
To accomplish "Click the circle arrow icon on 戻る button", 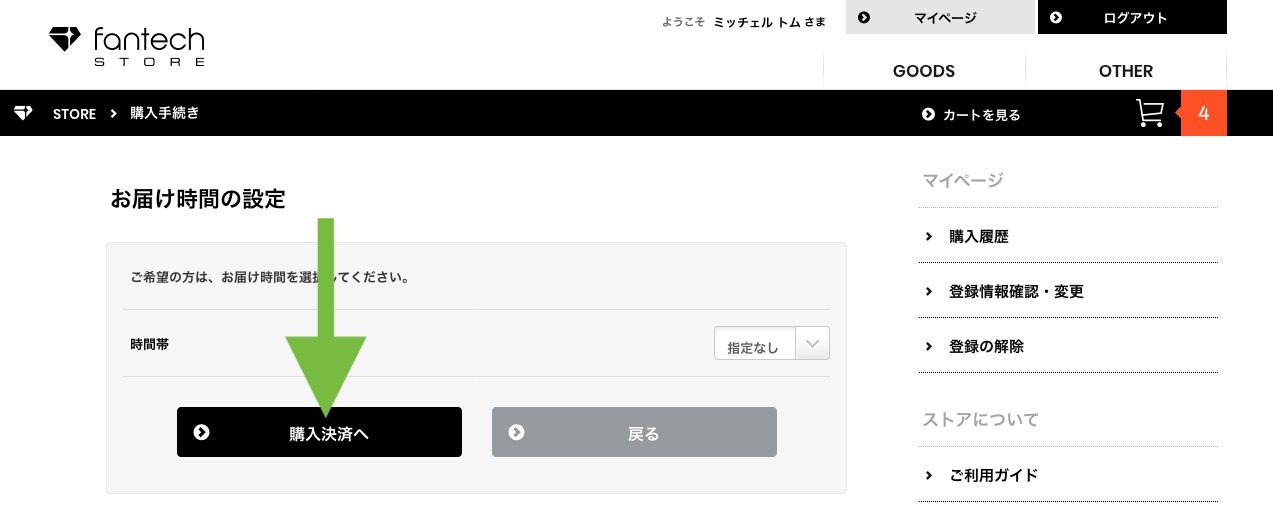I will coord(516,432).
